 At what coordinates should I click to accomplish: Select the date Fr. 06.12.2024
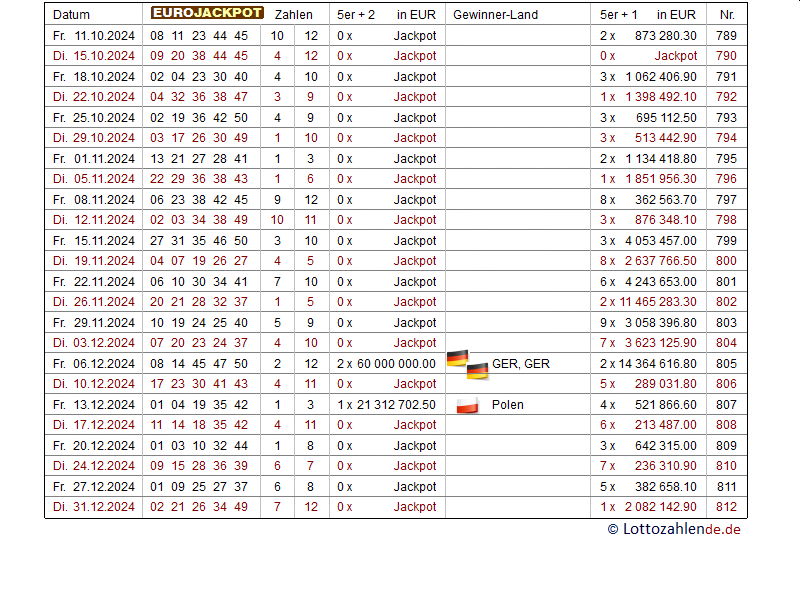pos(93,364)
